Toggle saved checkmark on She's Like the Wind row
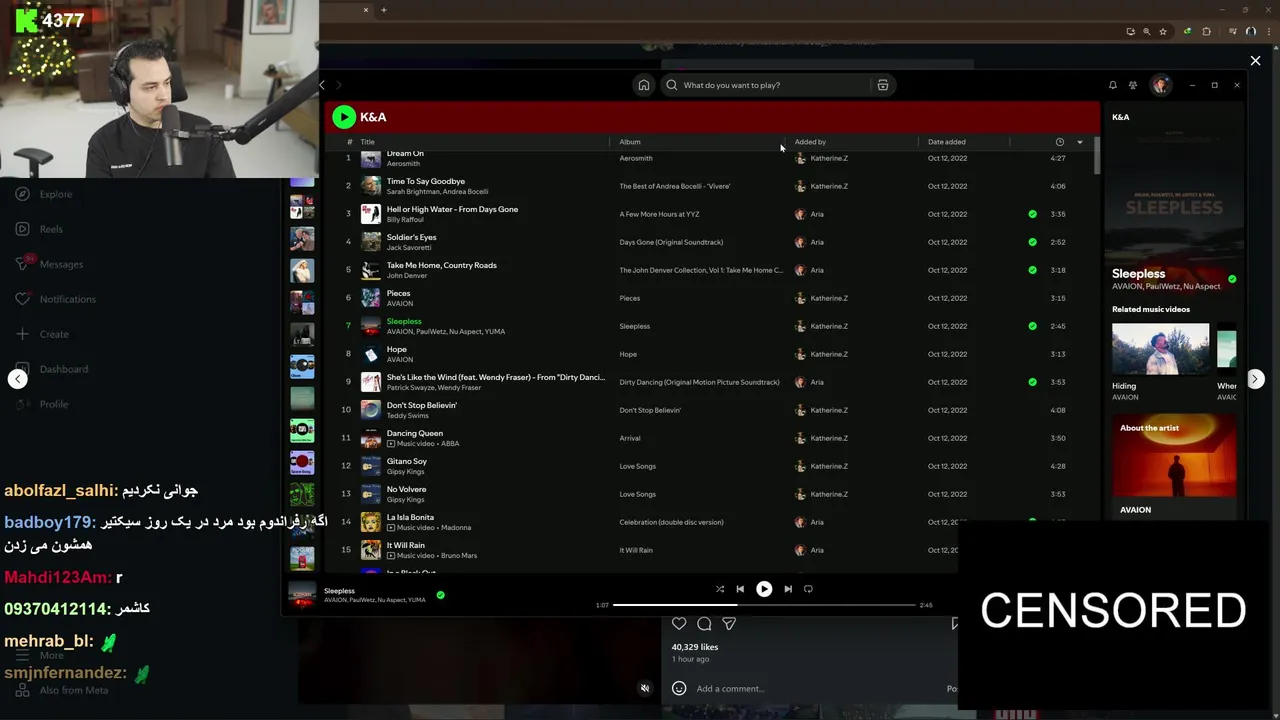1280x720 pixels. pos(1033,382)
